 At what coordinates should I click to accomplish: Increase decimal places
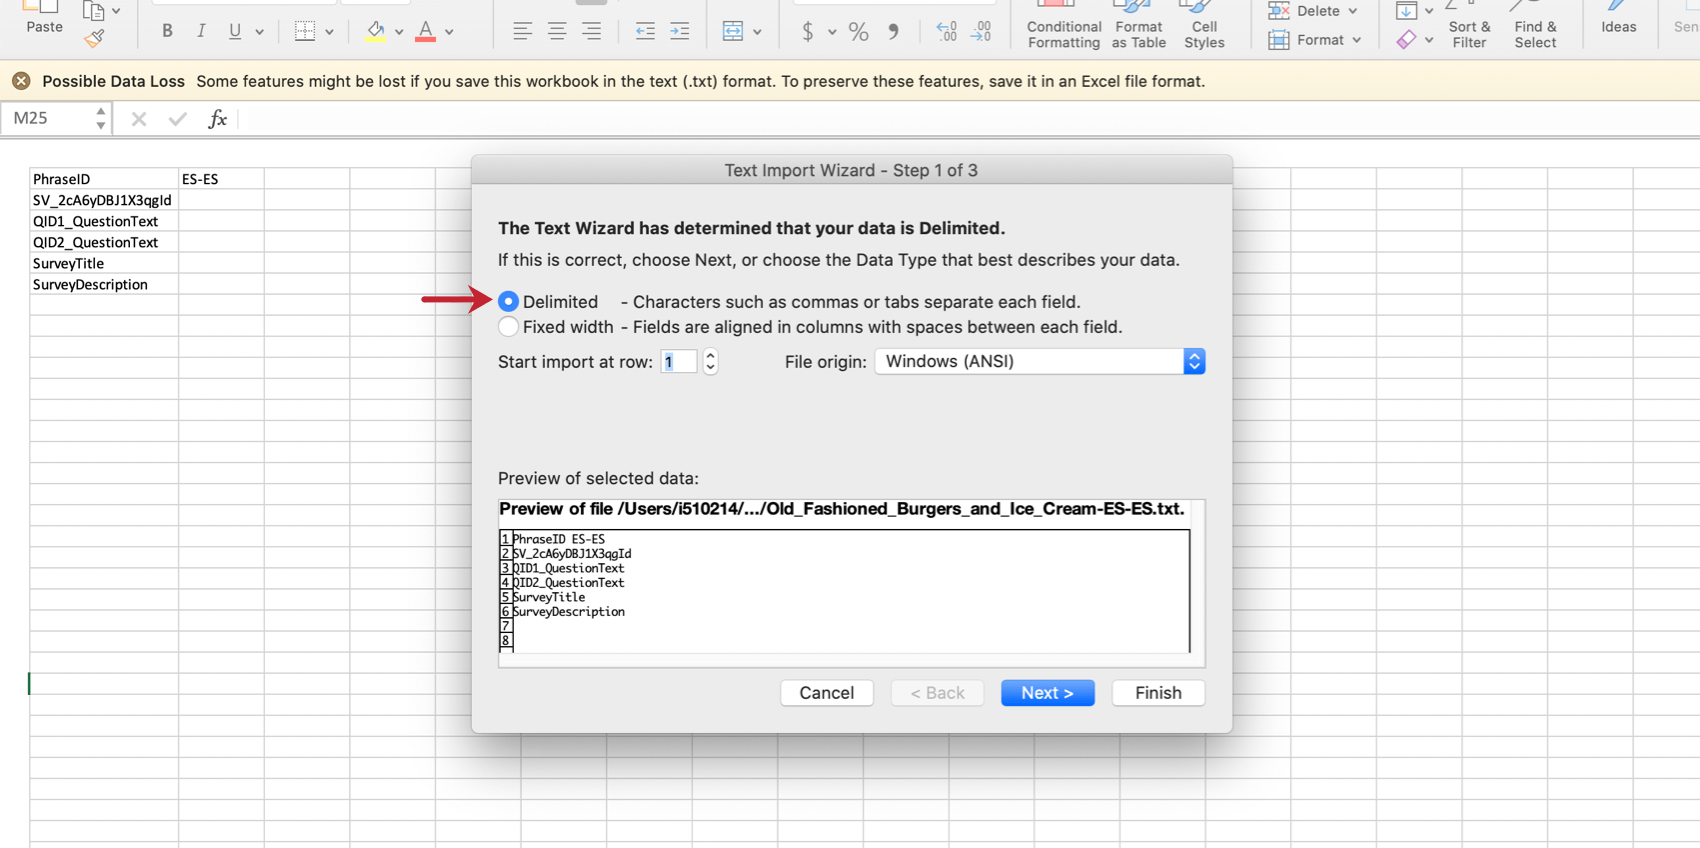pos(946,31)
